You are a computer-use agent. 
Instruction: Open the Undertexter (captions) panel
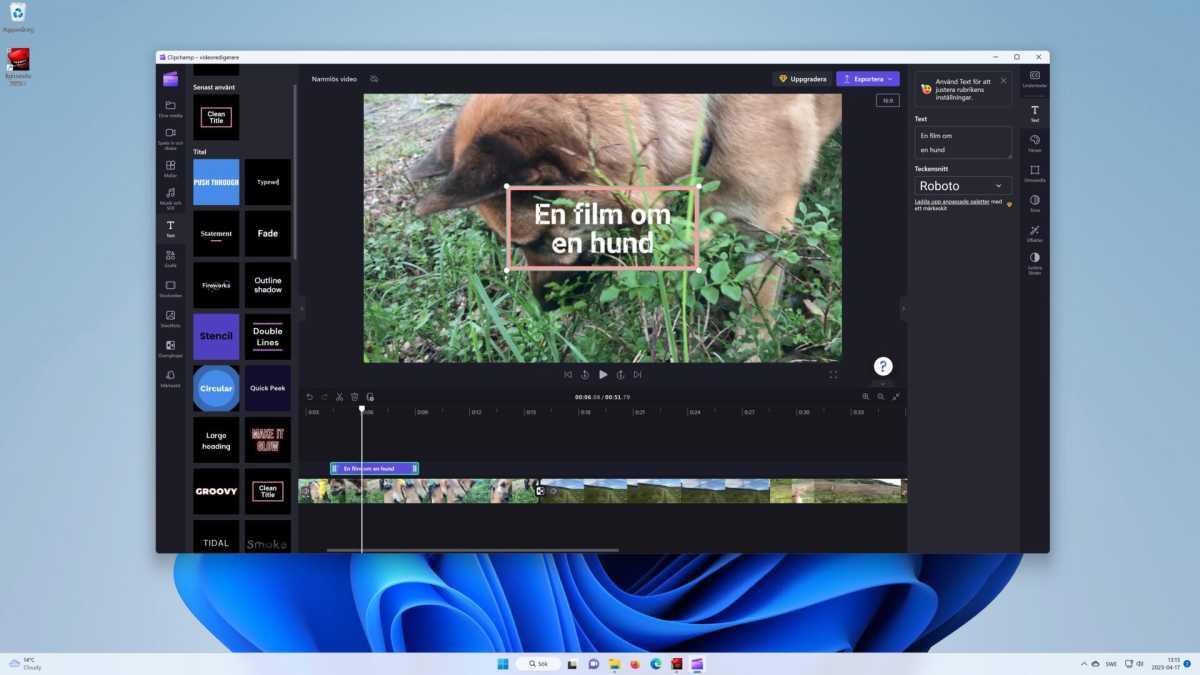pos(1035,78)
